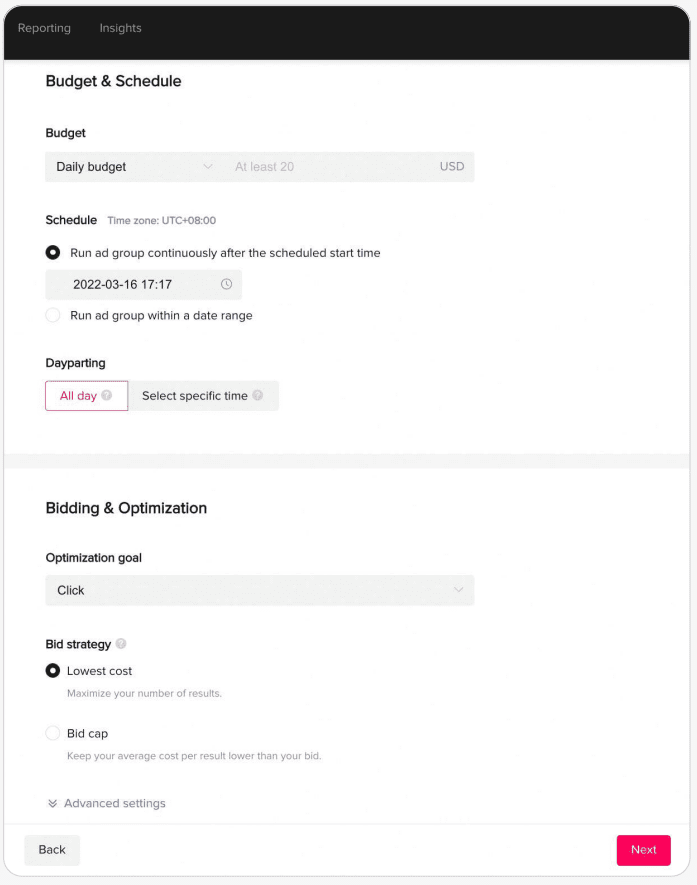Open the Reporting tab
This screenshot has width=697, height=885.
[44, 28]
